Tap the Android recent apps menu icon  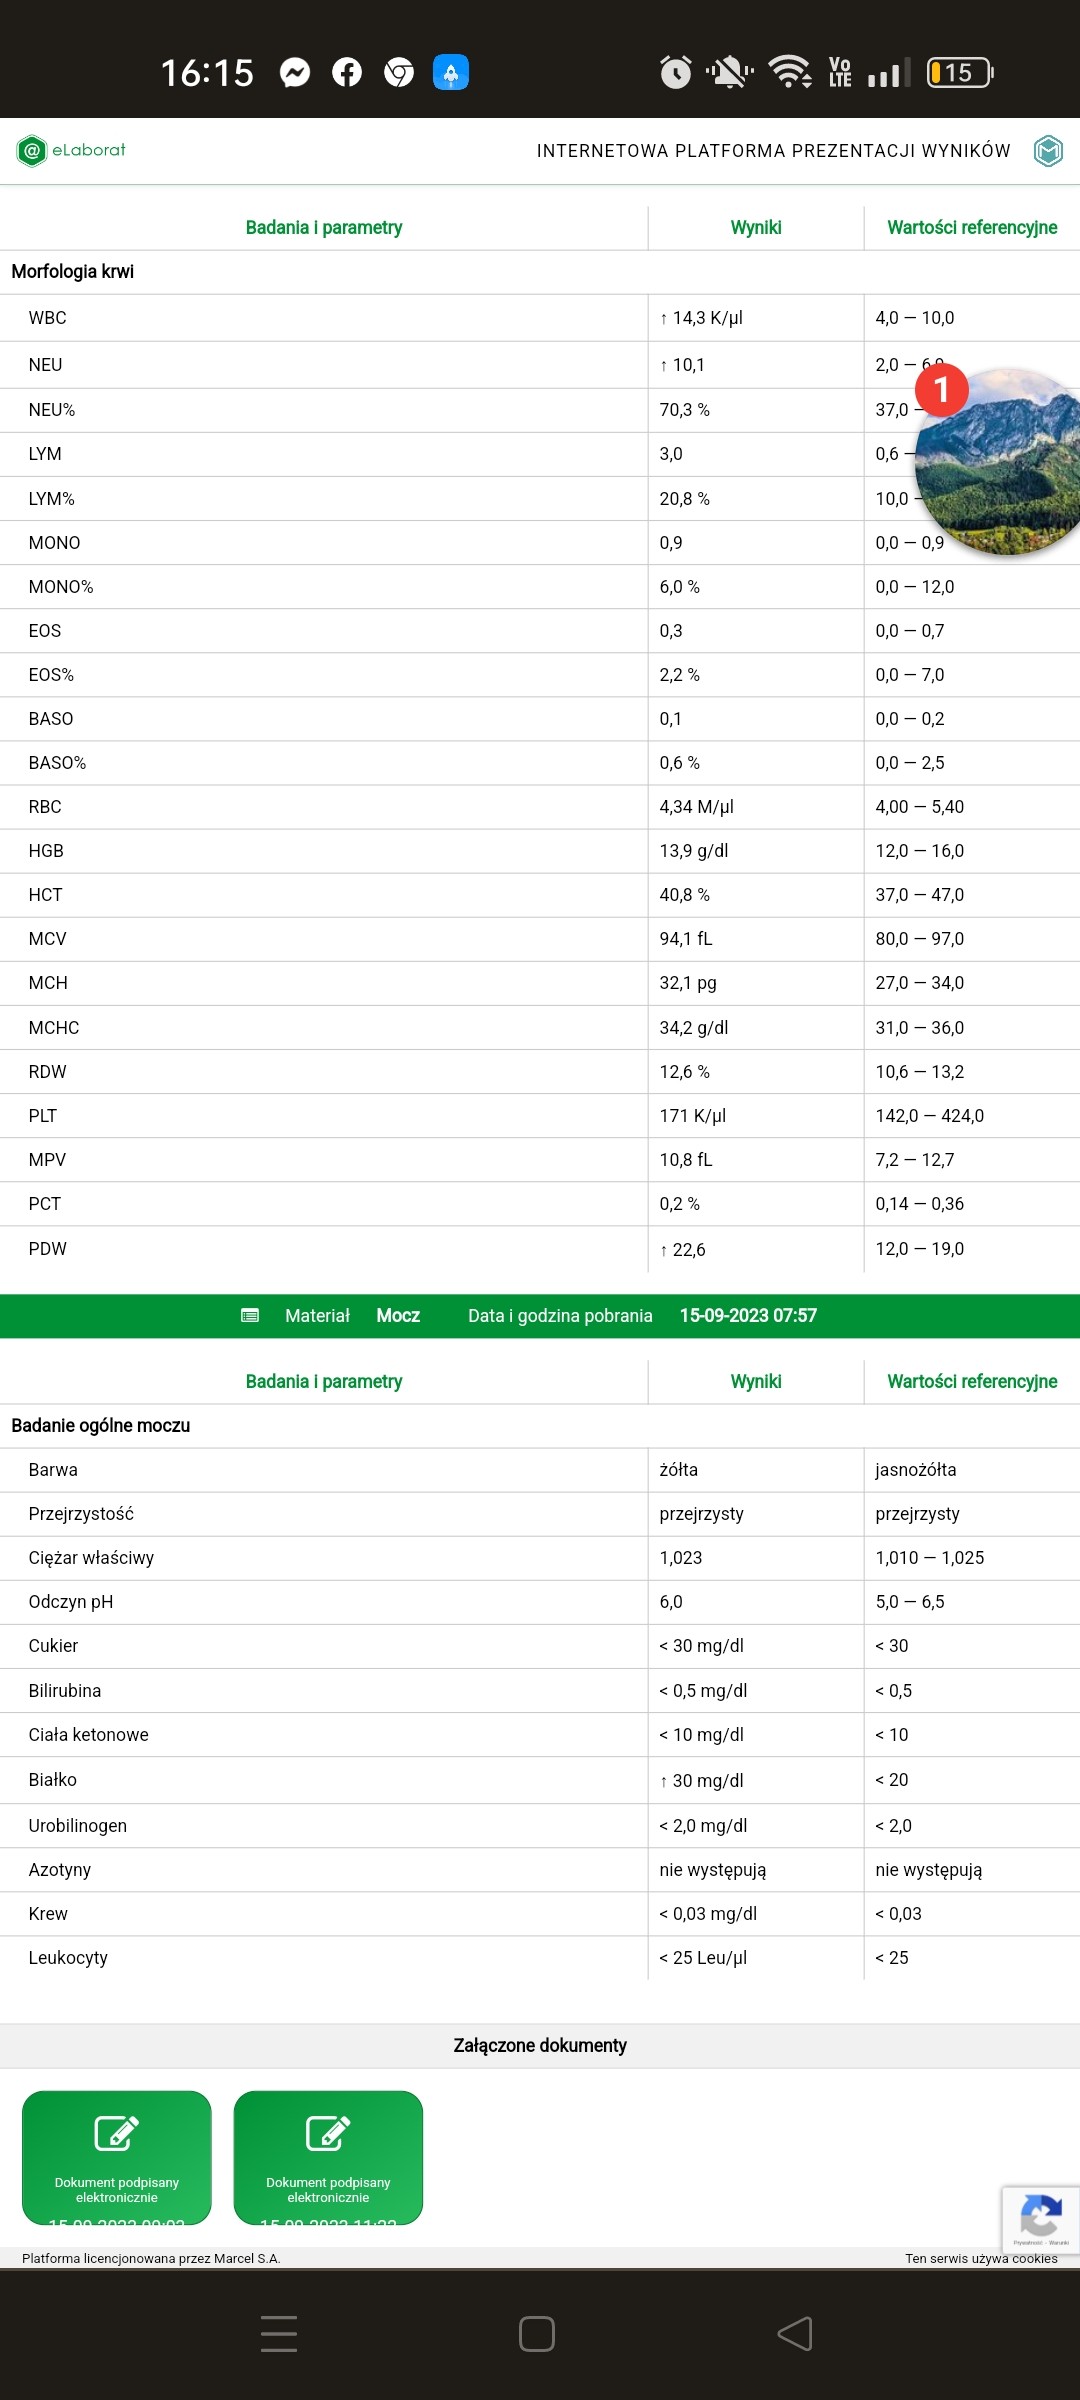[279, 2334]
